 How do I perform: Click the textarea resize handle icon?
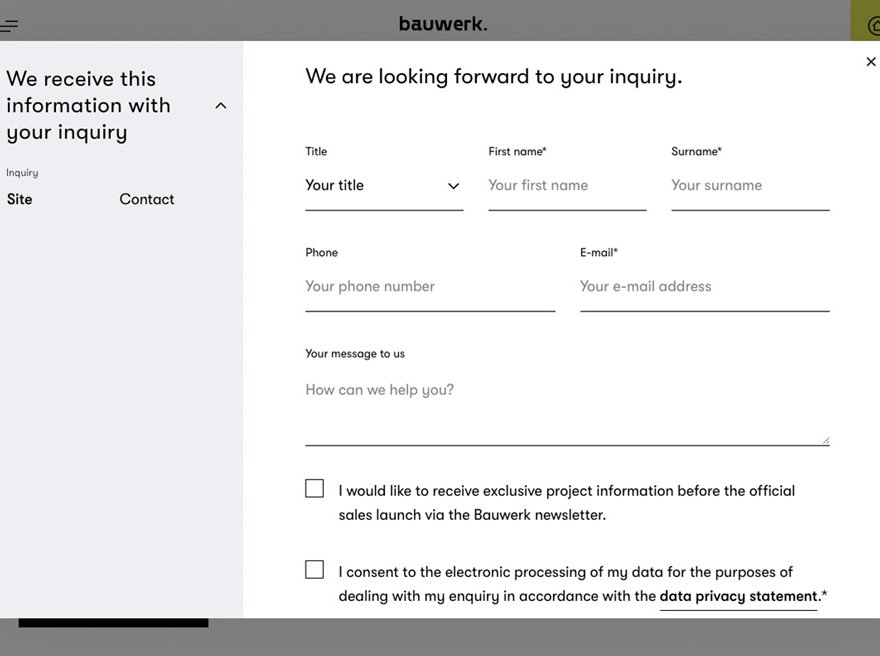(x=828, y=438)
